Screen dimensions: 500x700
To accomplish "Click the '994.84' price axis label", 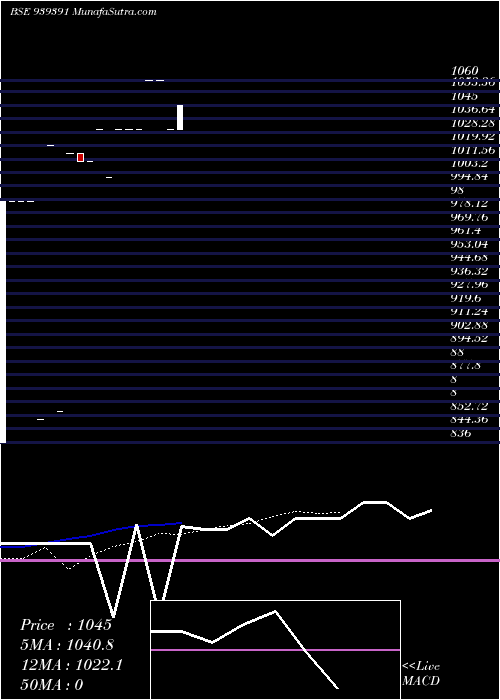I will 470,176.
